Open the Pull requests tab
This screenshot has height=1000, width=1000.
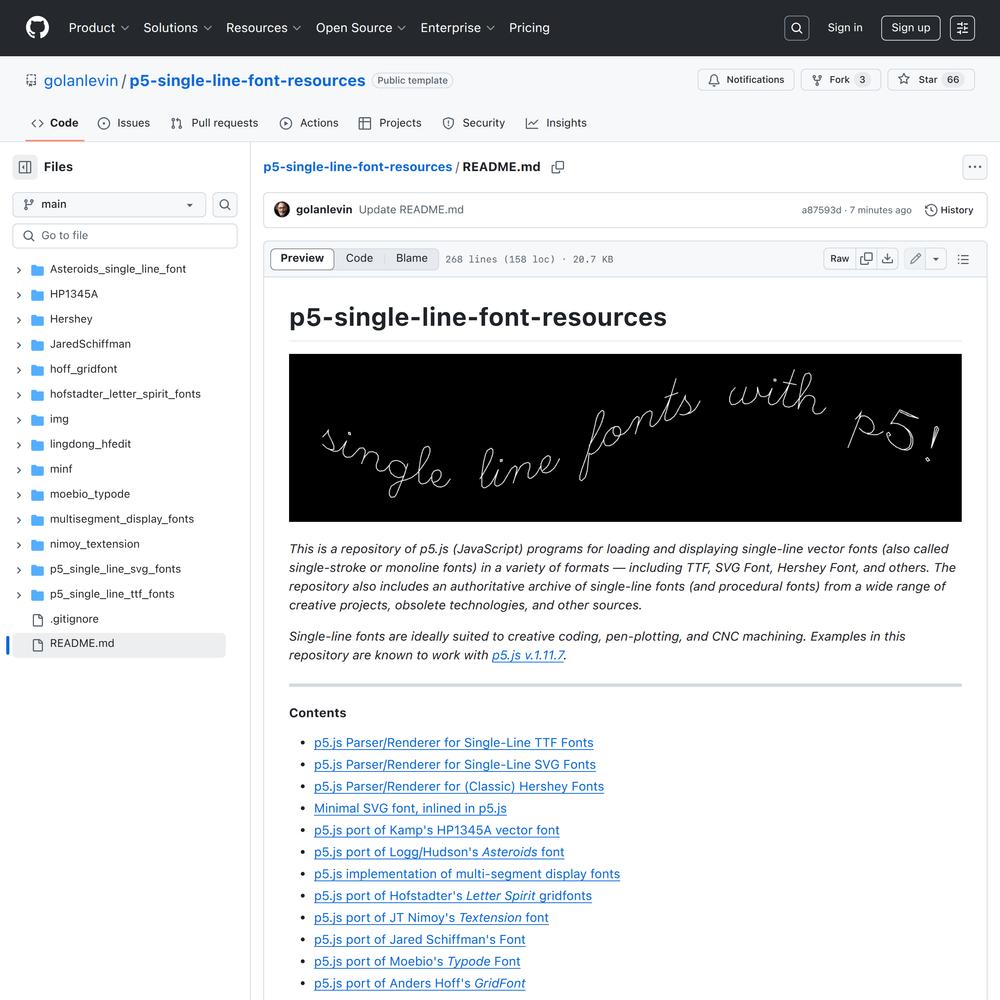pos(214,123)
